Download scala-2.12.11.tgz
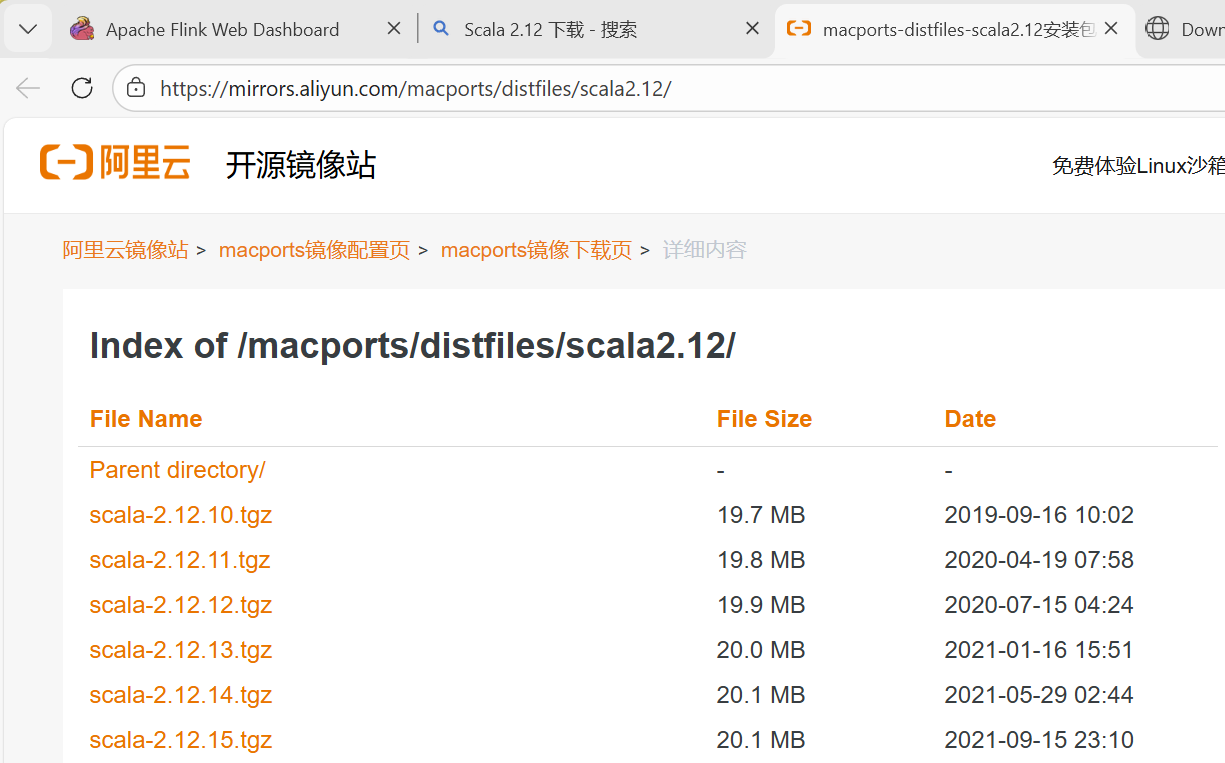Image resolution: width=1225 pixels, height=763 pixels. point(180,560)
